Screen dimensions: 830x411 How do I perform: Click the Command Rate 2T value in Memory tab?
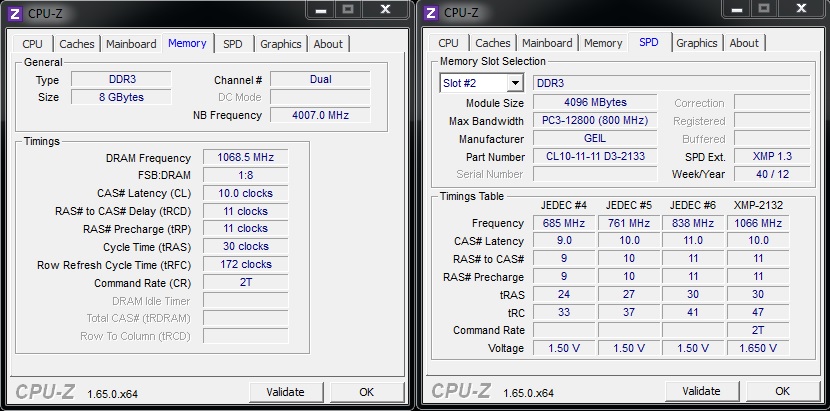click(246, 282)
